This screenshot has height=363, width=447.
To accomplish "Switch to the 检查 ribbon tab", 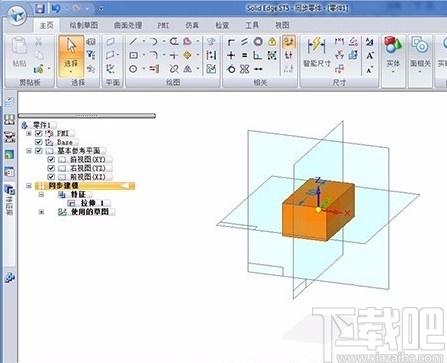I will [x=222, y=25].
